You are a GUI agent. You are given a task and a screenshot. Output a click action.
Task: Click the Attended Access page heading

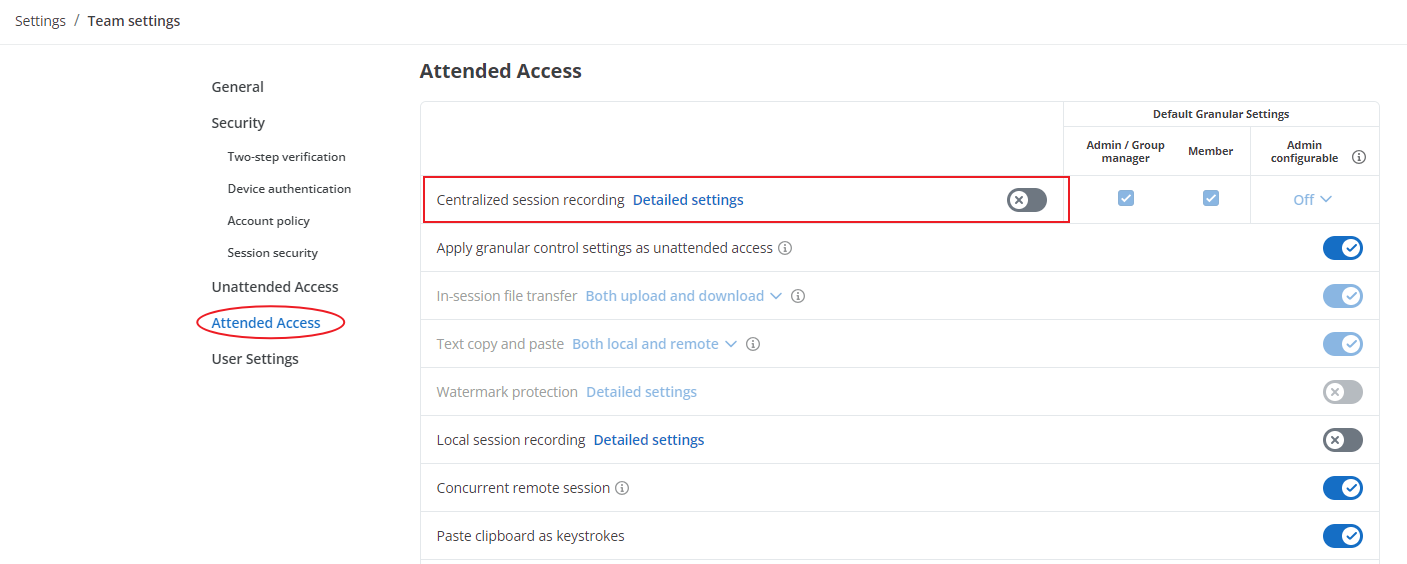pyautogui.click(x=500, y=71)
